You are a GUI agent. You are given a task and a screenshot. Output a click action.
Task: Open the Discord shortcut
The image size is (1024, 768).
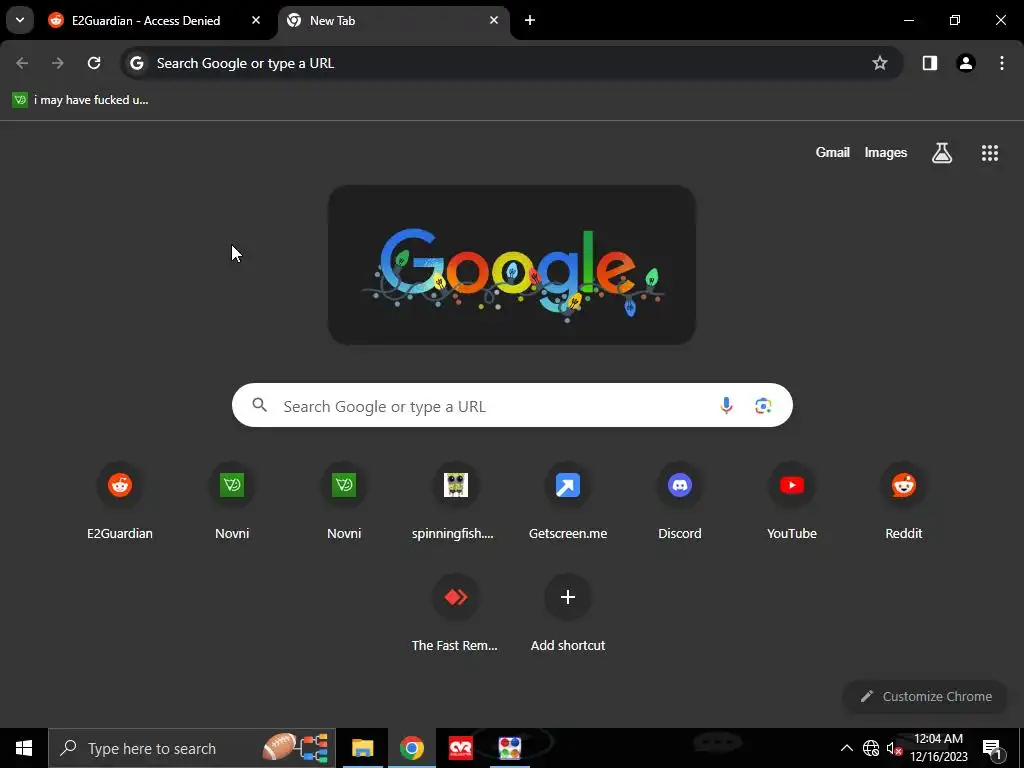pos(680,502)
